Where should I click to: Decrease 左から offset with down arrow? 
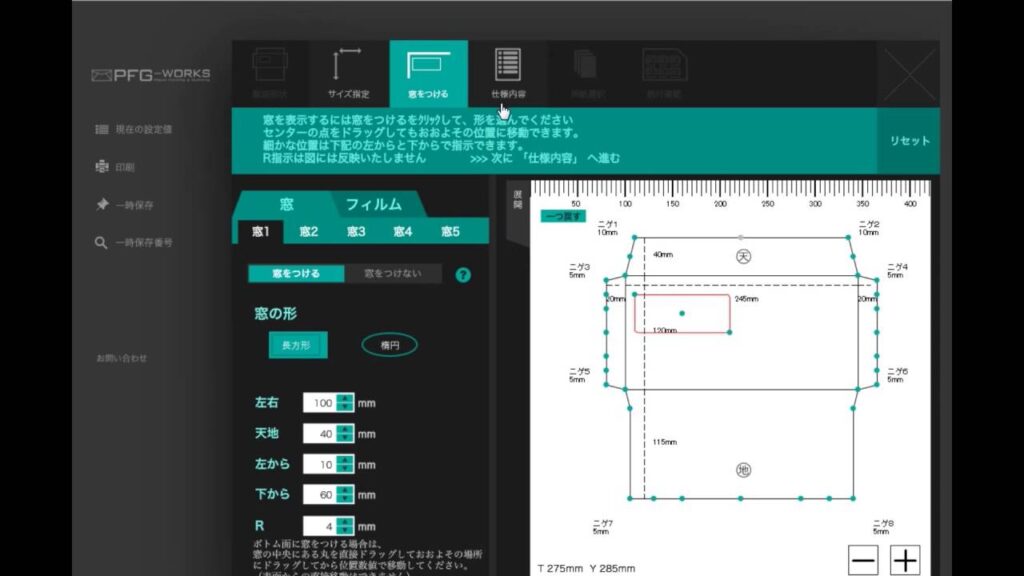pyautogui.click(x=345, y=469)
